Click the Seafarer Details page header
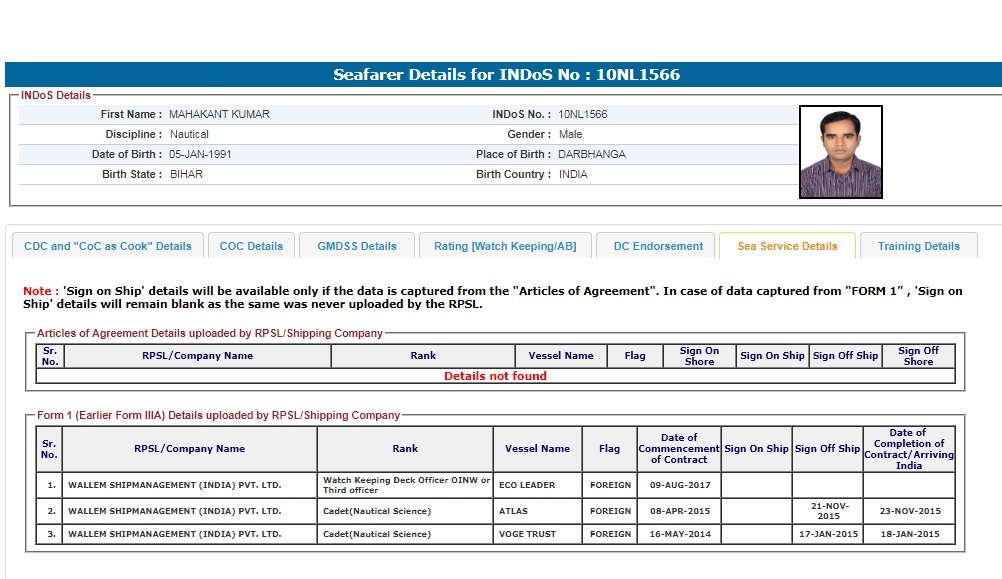The image size is (1002, 579). (x=506, y=75)
